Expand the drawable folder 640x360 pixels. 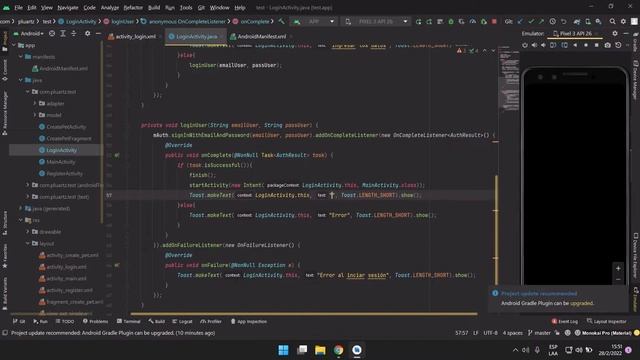28,231
